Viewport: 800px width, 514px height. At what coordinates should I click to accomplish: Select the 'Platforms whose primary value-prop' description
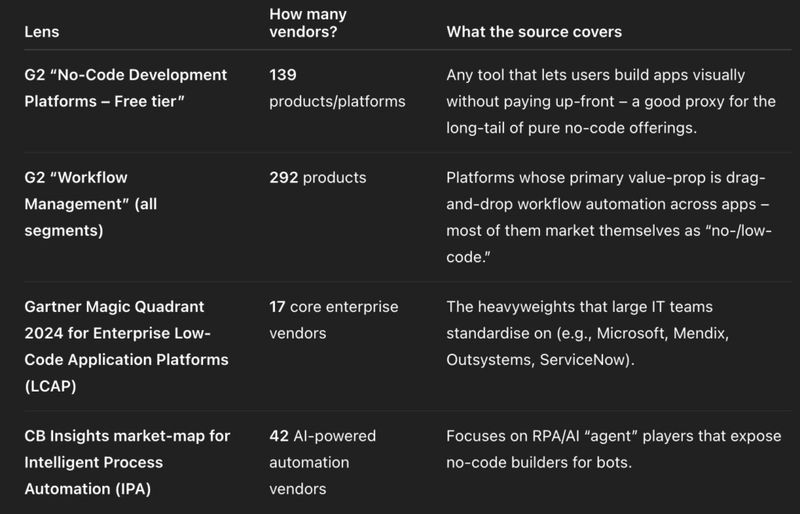pos(609,217)
